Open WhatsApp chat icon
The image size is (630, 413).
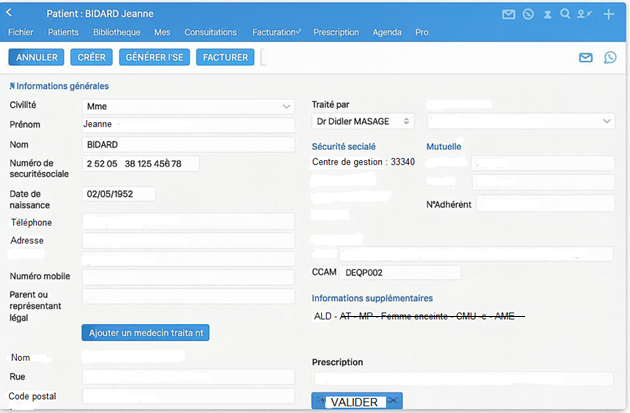[x=610, y=58]
